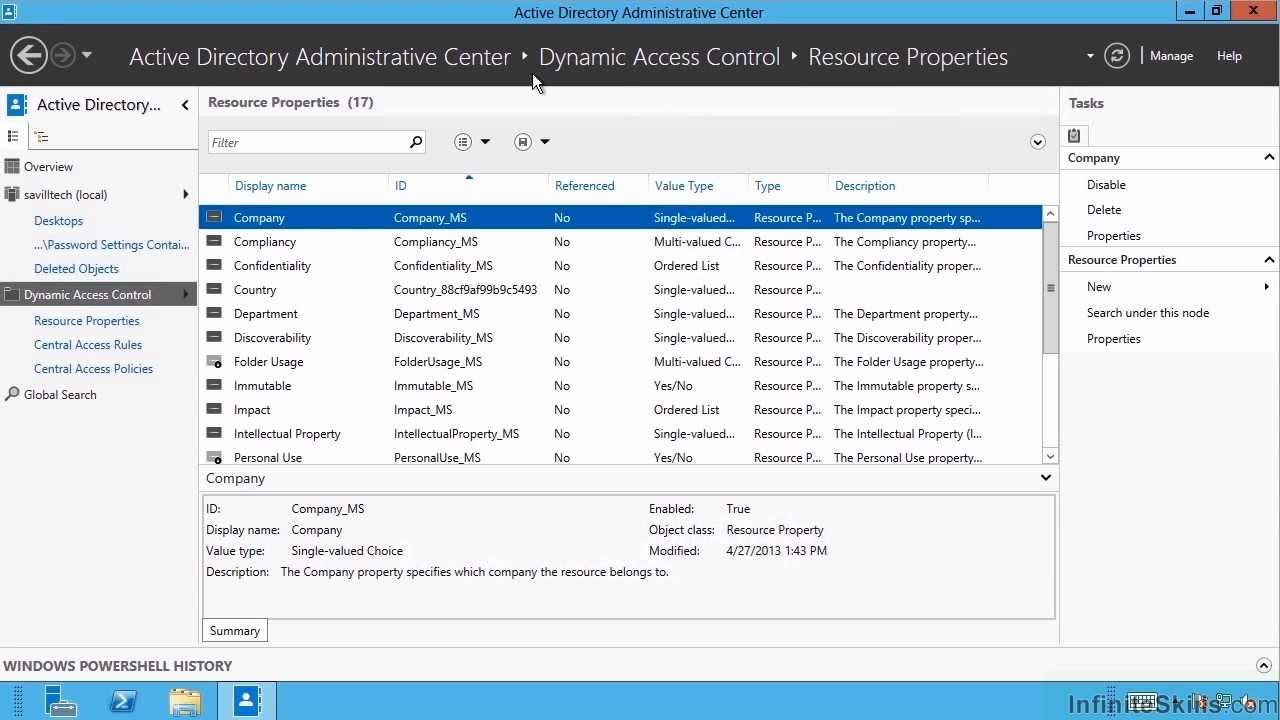Viewport: 1280px width, 720px height.
Task: Collapse the Company details preview pane
Action: click(x=1046, y=478)
